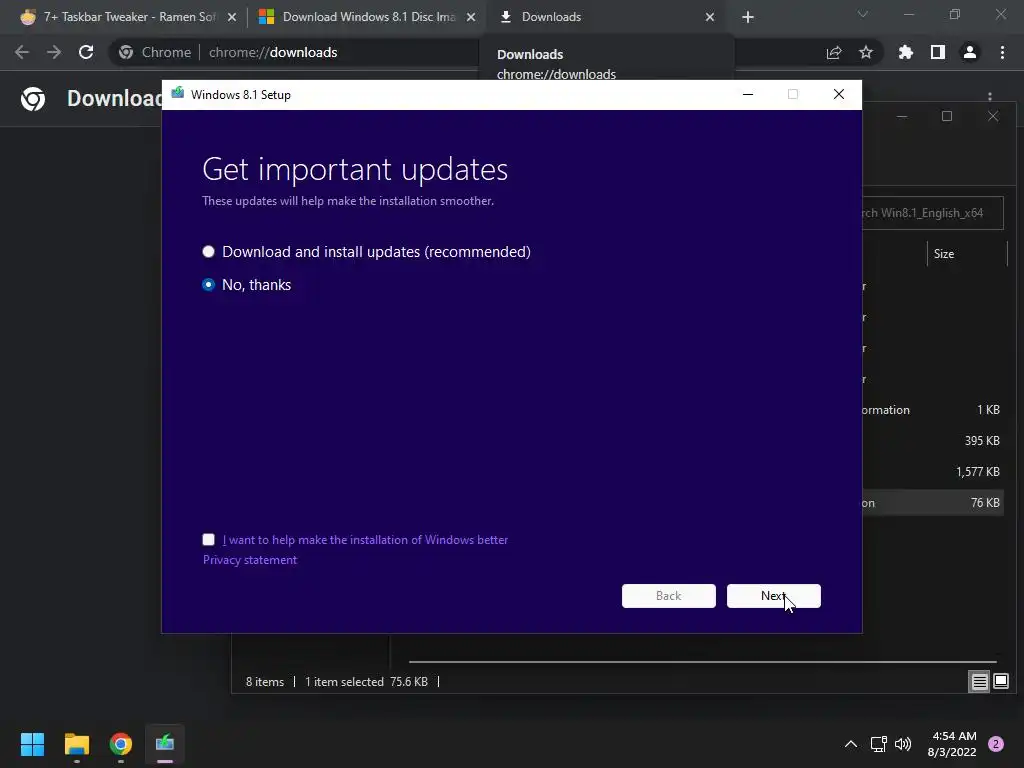Check I want to help make installation better

coord(208,539)
